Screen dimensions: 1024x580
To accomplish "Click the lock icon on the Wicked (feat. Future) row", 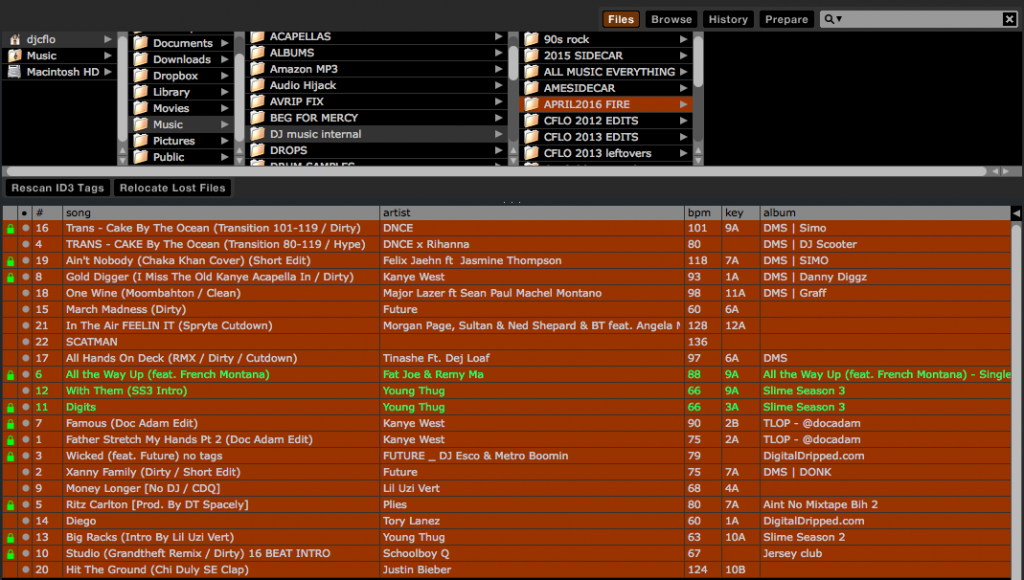I will click(10, 457).
